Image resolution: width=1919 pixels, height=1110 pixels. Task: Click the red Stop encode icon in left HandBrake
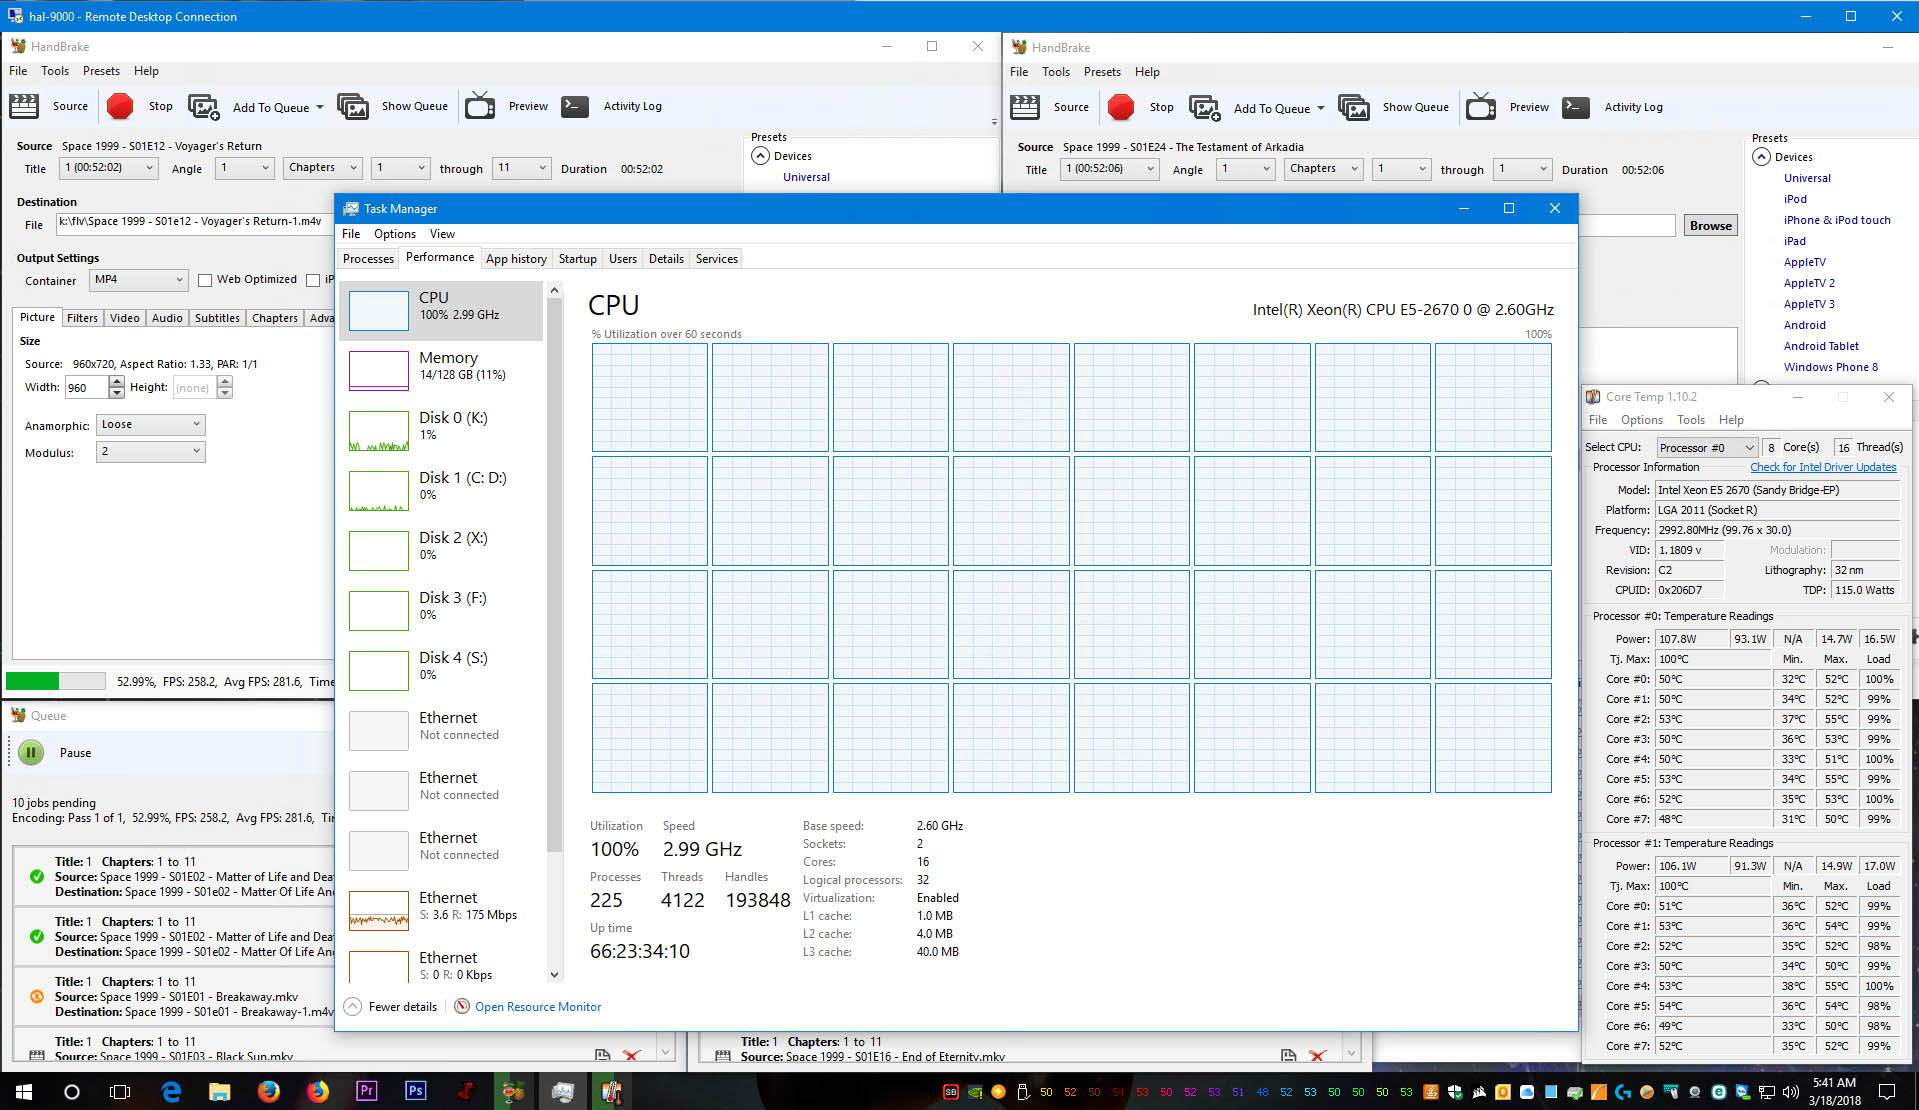coord(120,106)
